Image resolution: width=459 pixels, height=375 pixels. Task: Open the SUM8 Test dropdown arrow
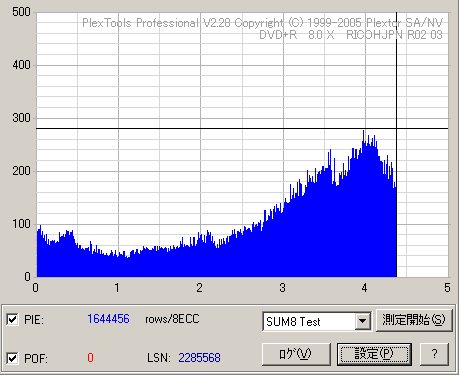(362, 321)
